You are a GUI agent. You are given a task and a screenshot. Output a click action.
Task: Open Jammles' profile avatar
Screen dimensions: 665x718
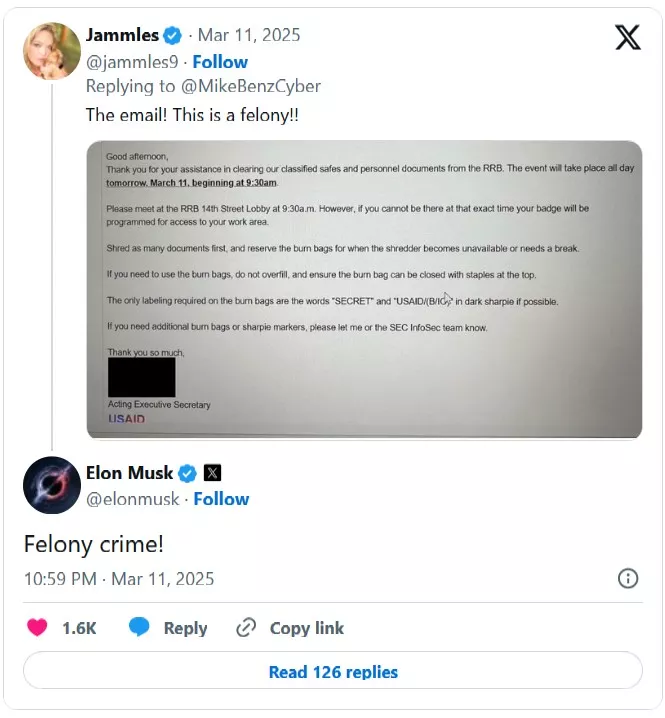pos(52,51)
